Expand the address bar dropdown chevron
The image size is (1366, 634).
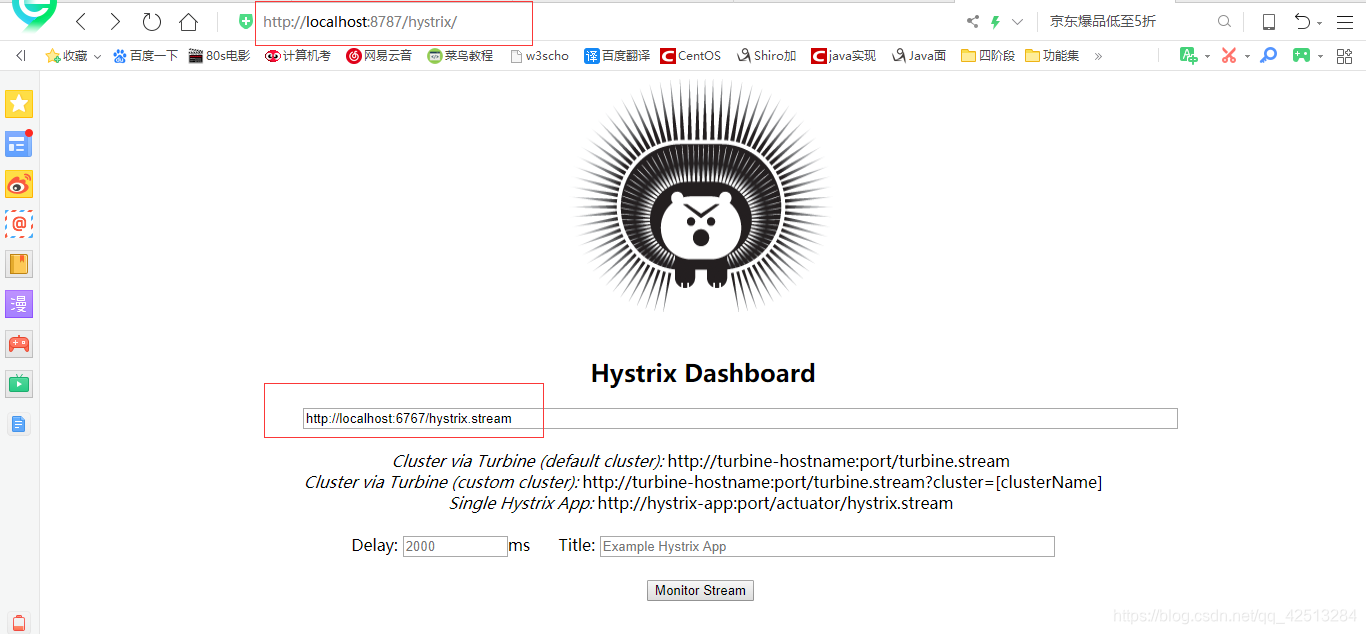(x=1018, y=22)
